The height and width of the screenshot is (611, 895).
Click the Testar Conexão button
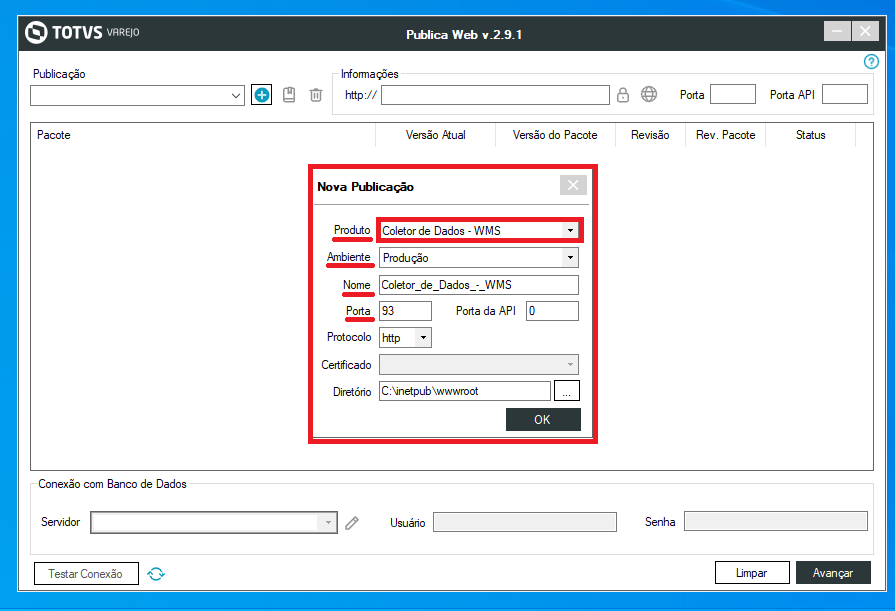[x=86, y=574]
